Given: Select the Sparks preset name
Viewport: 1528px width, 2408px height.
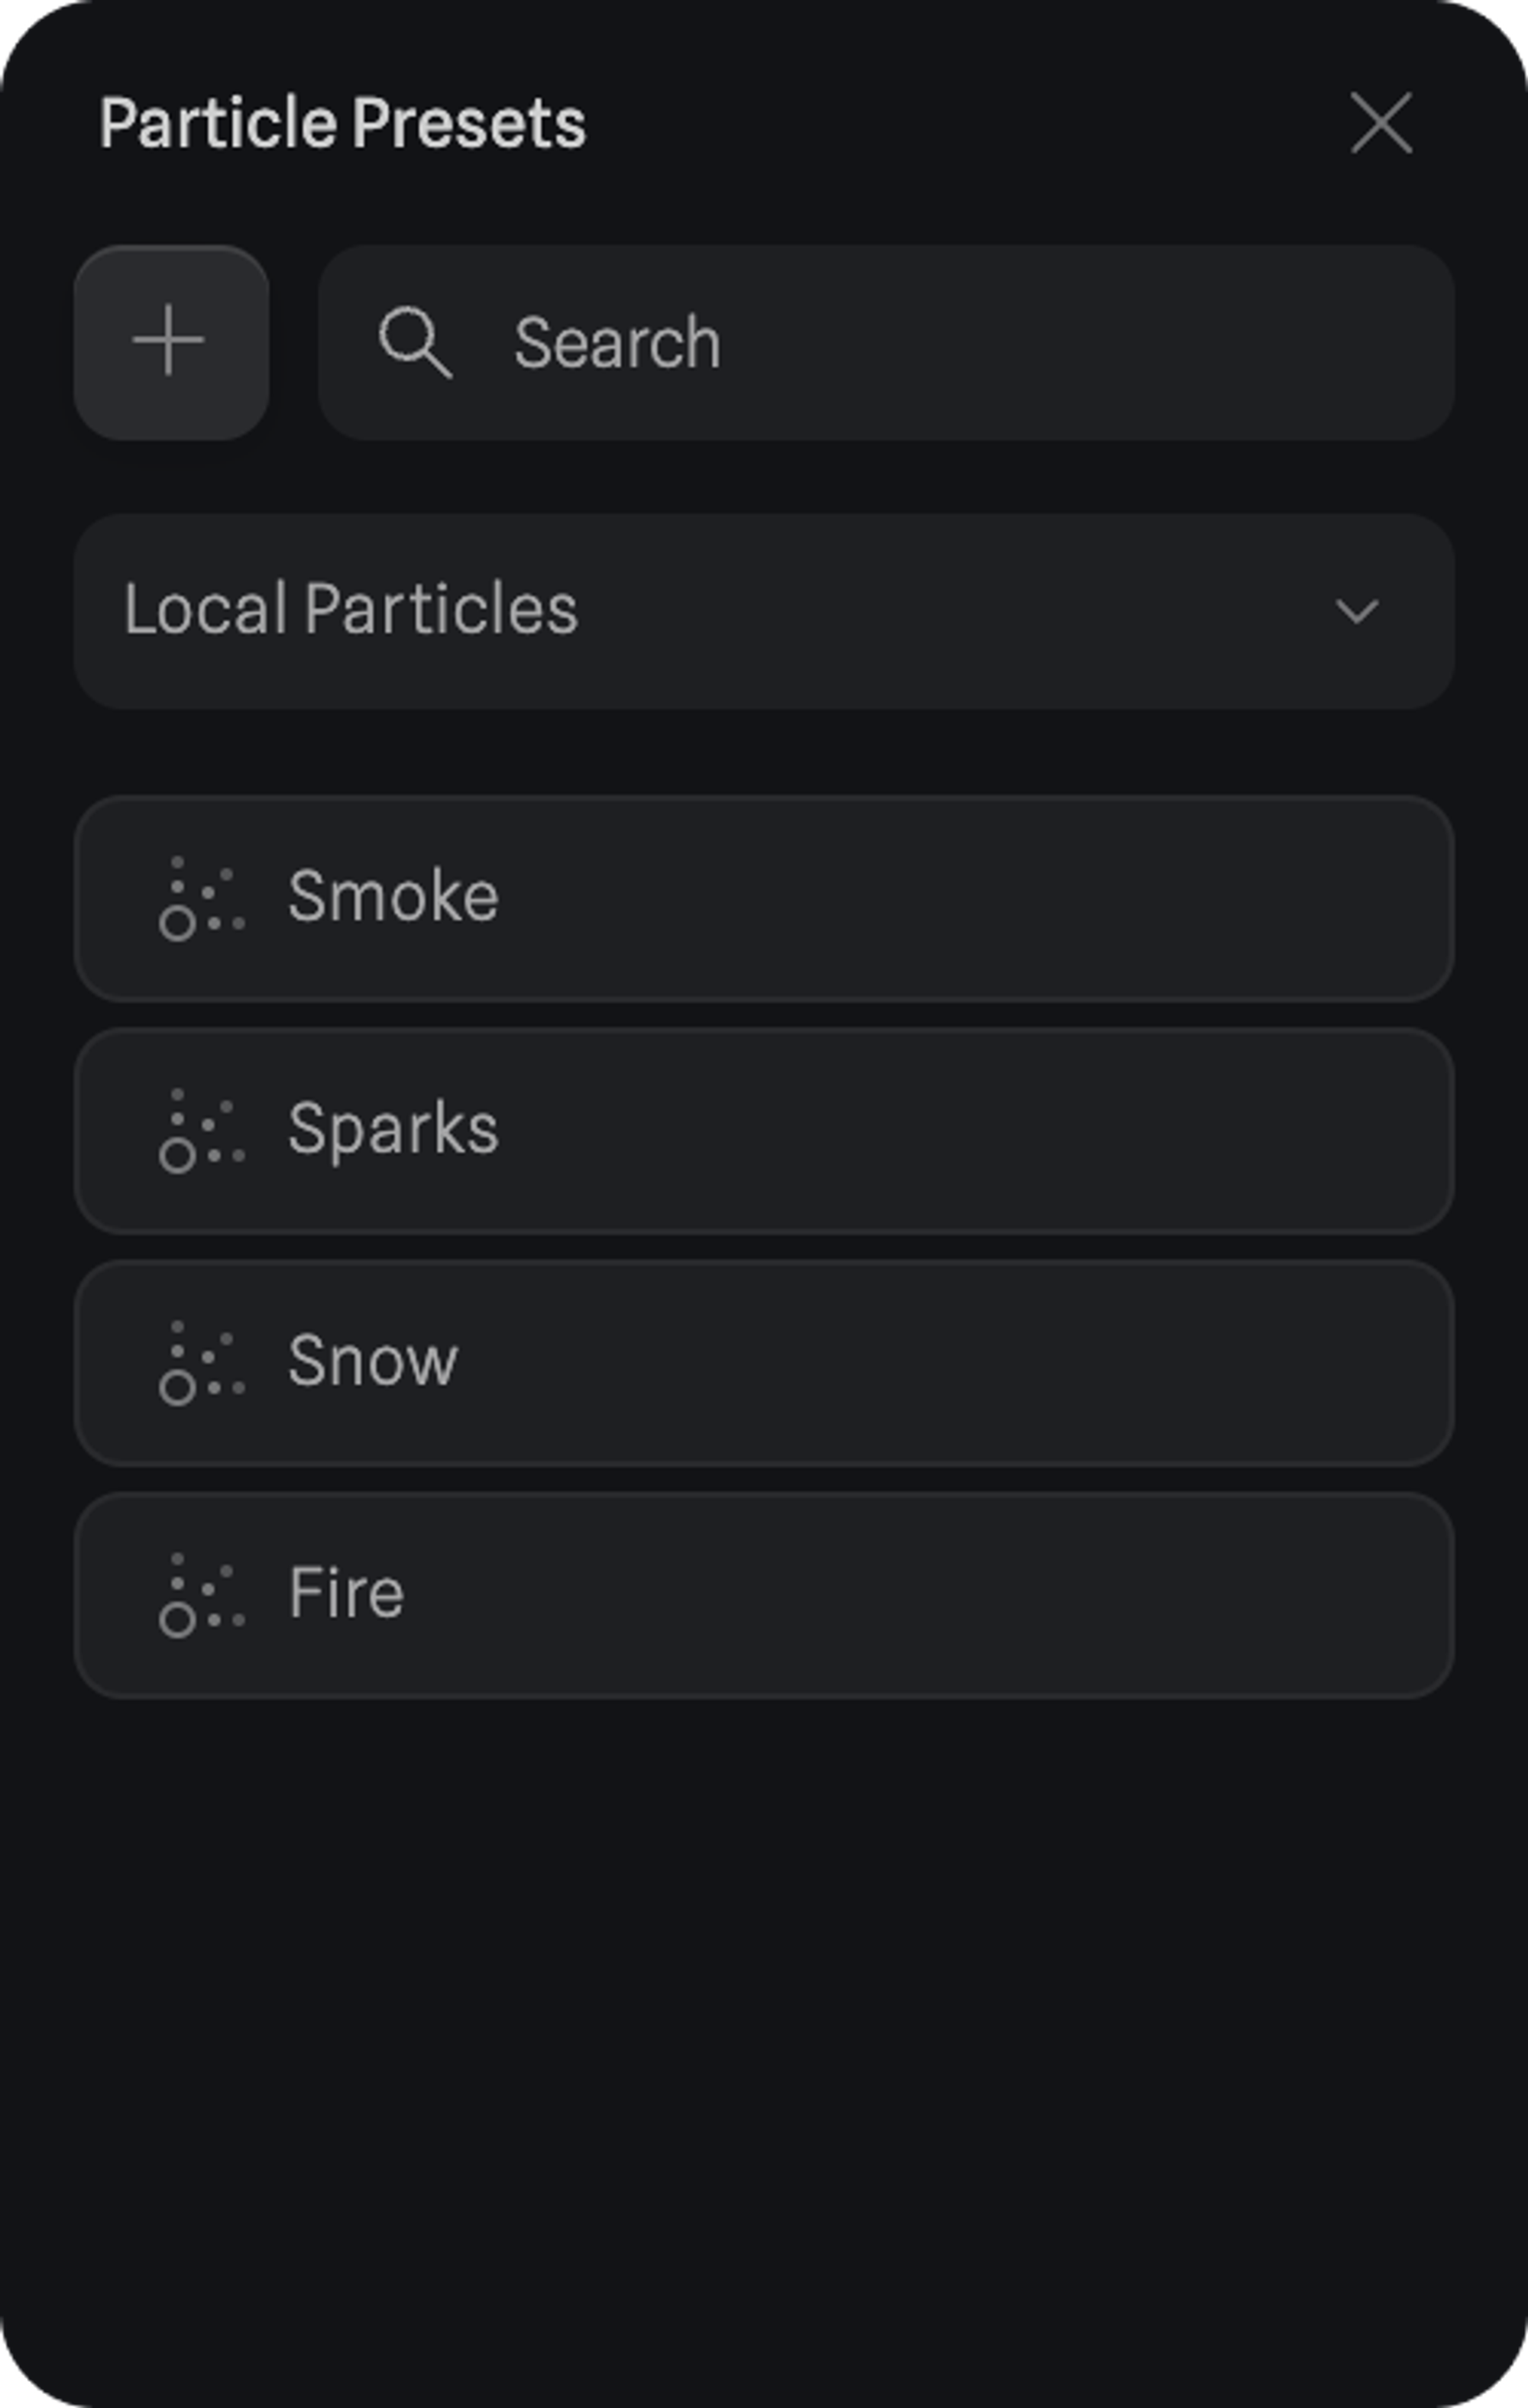Looking at the screenshot, I should [x=393, y=1130].
